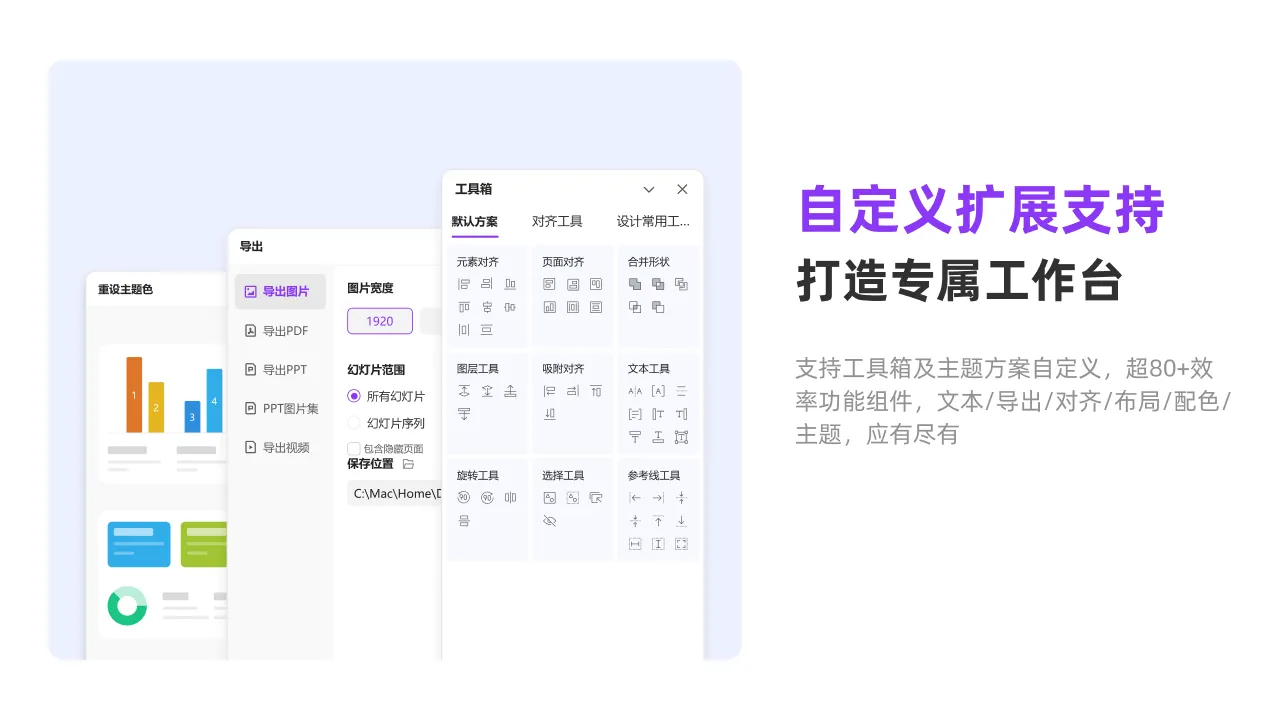Select the 所有幻灯片 radio button
The image size is (1280, 720).
click(354, 396)
